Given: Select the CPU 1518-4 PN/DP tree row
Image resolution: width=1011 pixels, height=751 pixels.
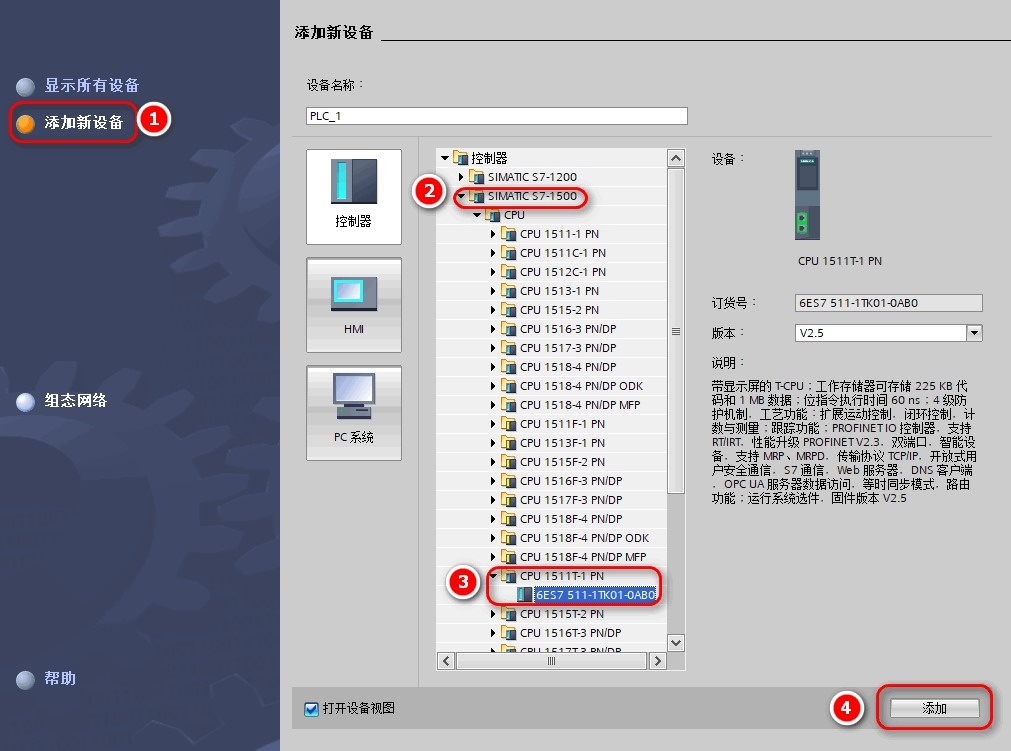Looking at the screenshot, I should point(551,367).
